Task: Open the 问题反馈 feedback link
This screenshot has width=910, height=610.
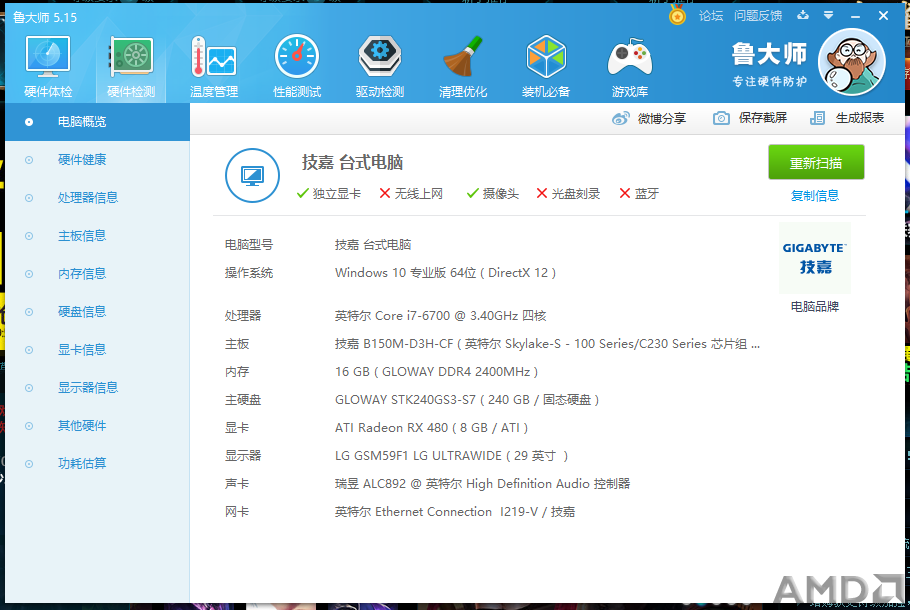Action: pyautogui.click(x=758, y=16)
